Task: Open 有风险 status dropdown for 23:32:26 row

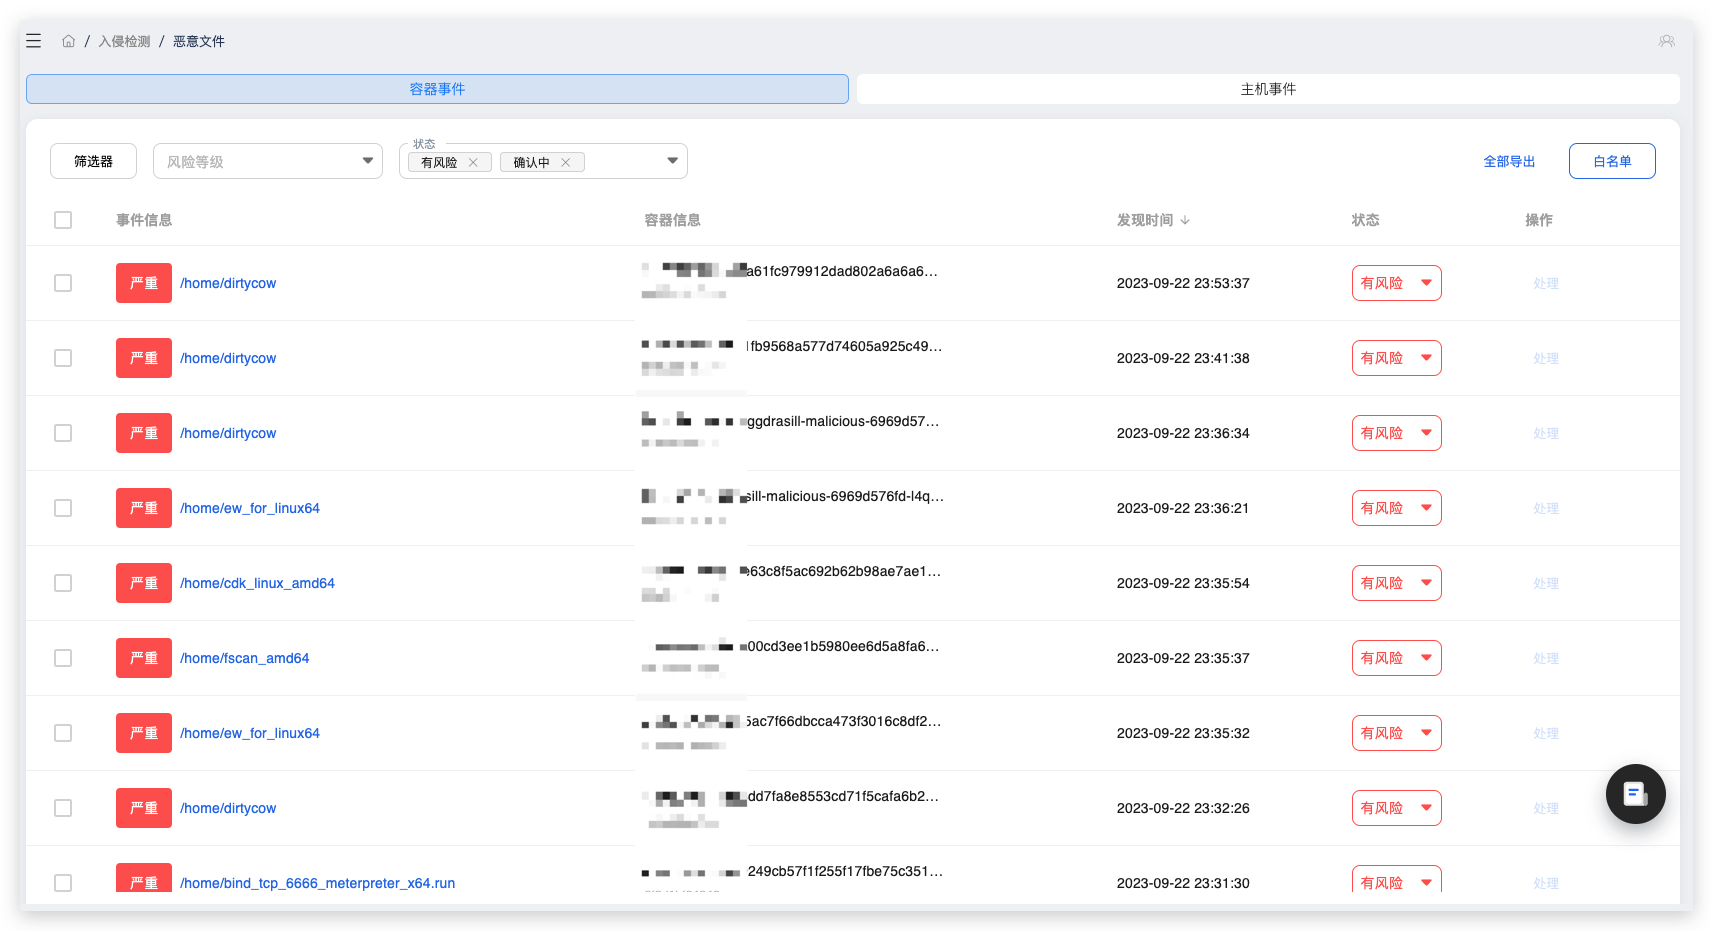Action: coord(1396,808)
